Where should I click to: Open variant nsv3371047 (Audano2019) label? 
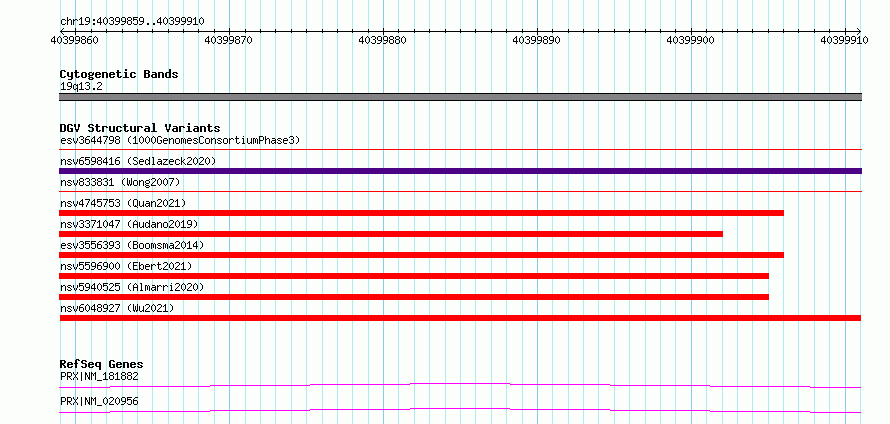[x=129, y=224]
